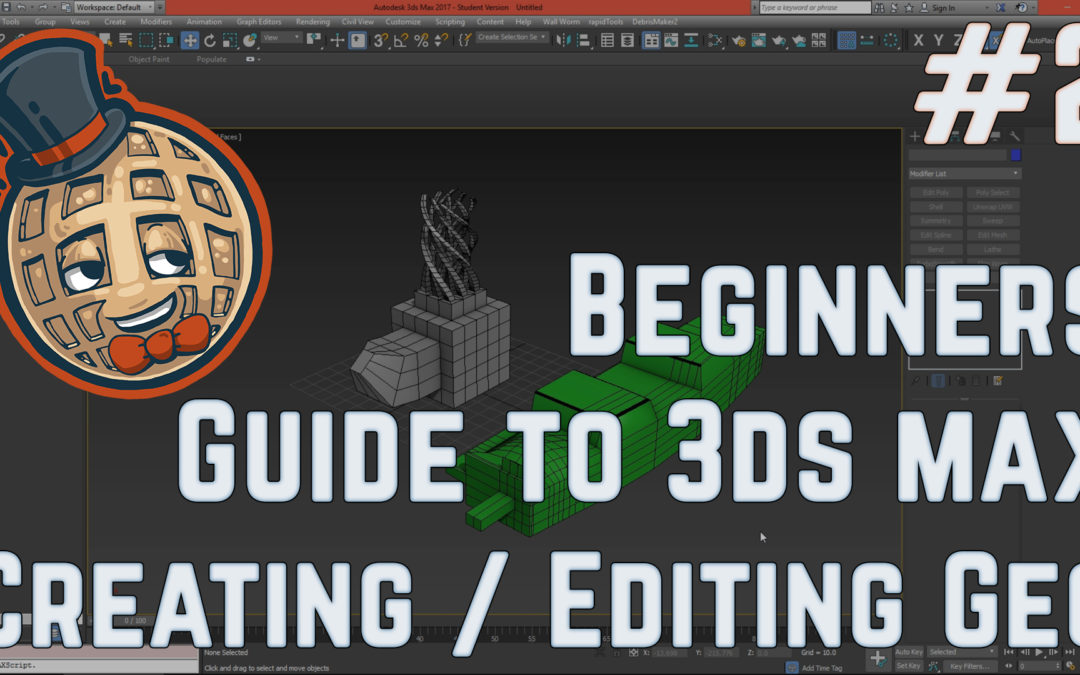1080x675 pixels.
Task: Open the Layer Explorer
Action: [x=627, y=40]
